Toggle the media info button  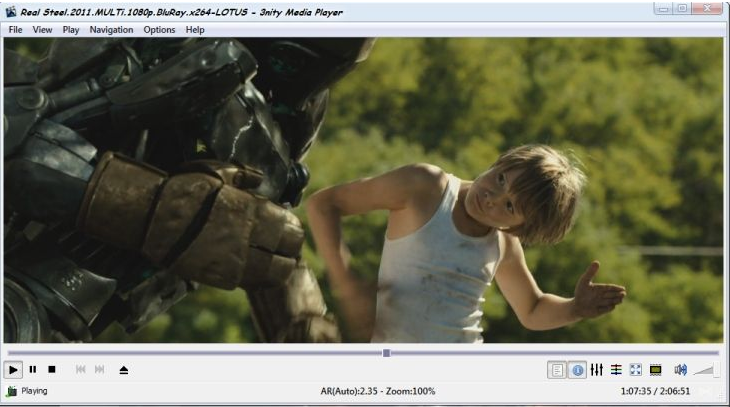click(577, 370)
